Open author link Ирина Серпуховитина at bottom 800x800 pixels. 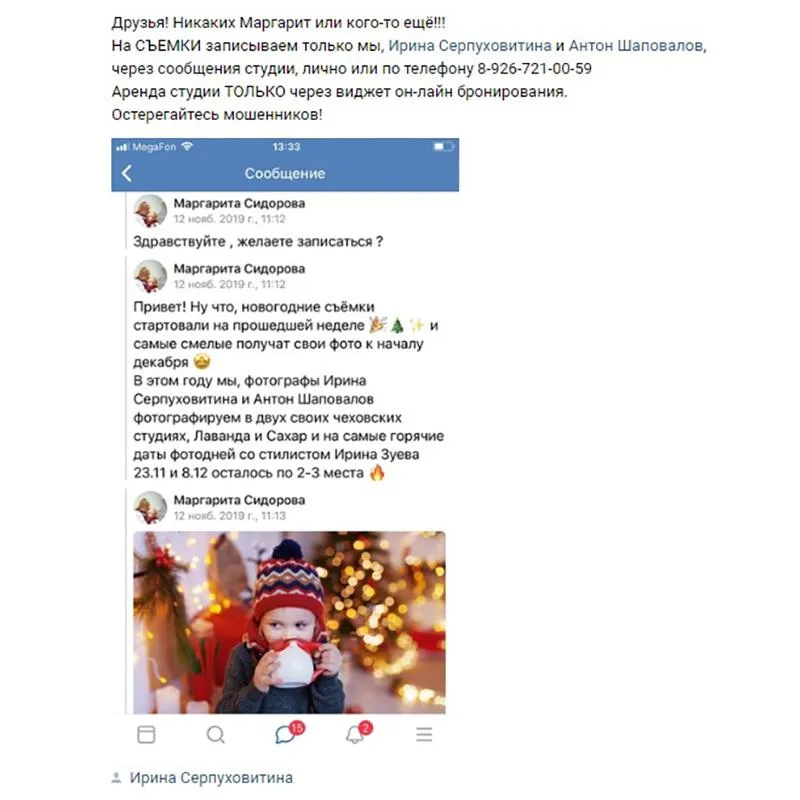(x=211, y=778)
